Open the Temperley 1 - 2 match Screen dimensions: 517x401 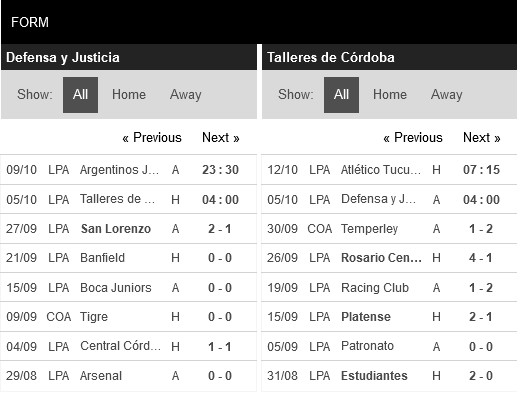pos(389,229)
